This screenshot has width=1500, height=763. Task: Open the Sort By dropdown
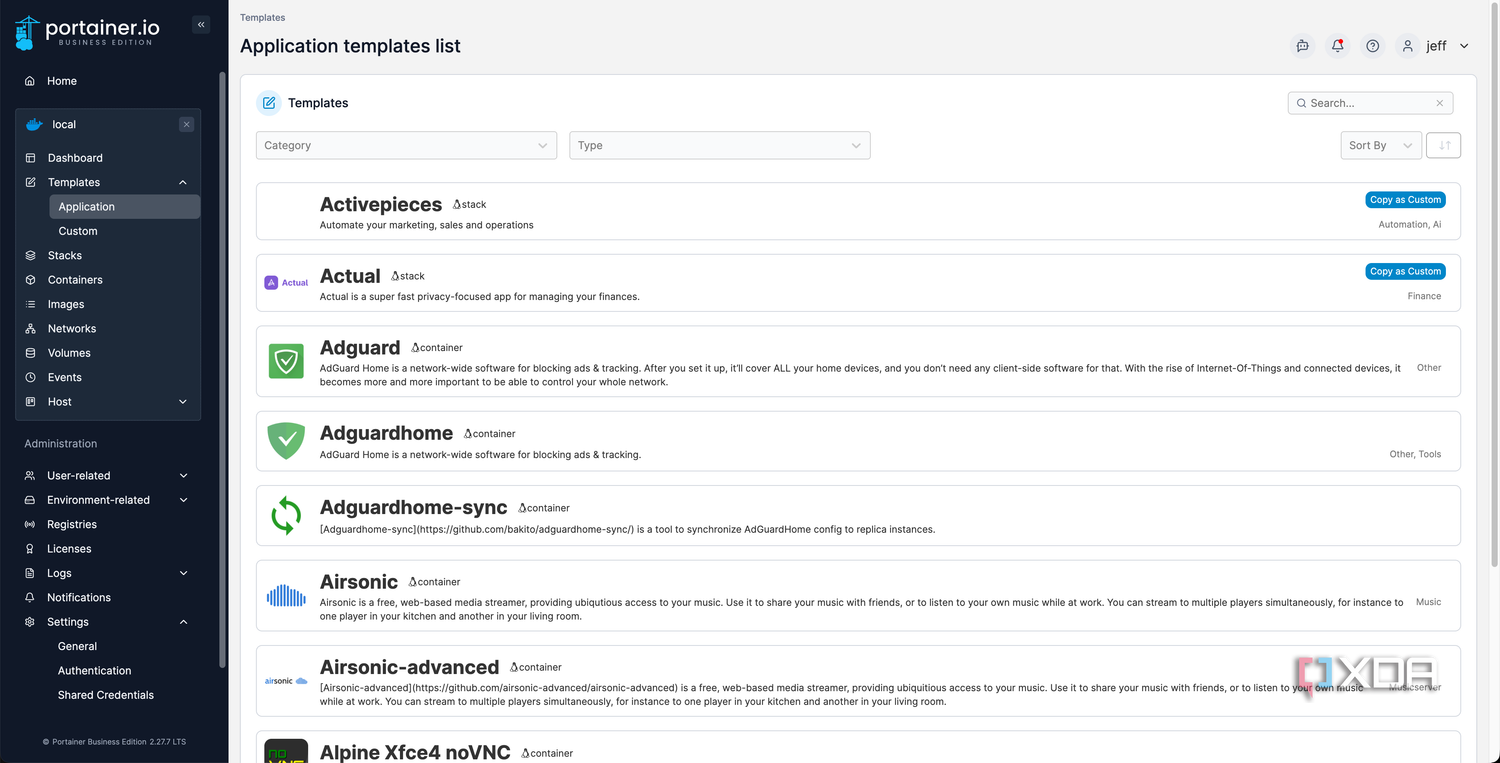click(1381, 145)
